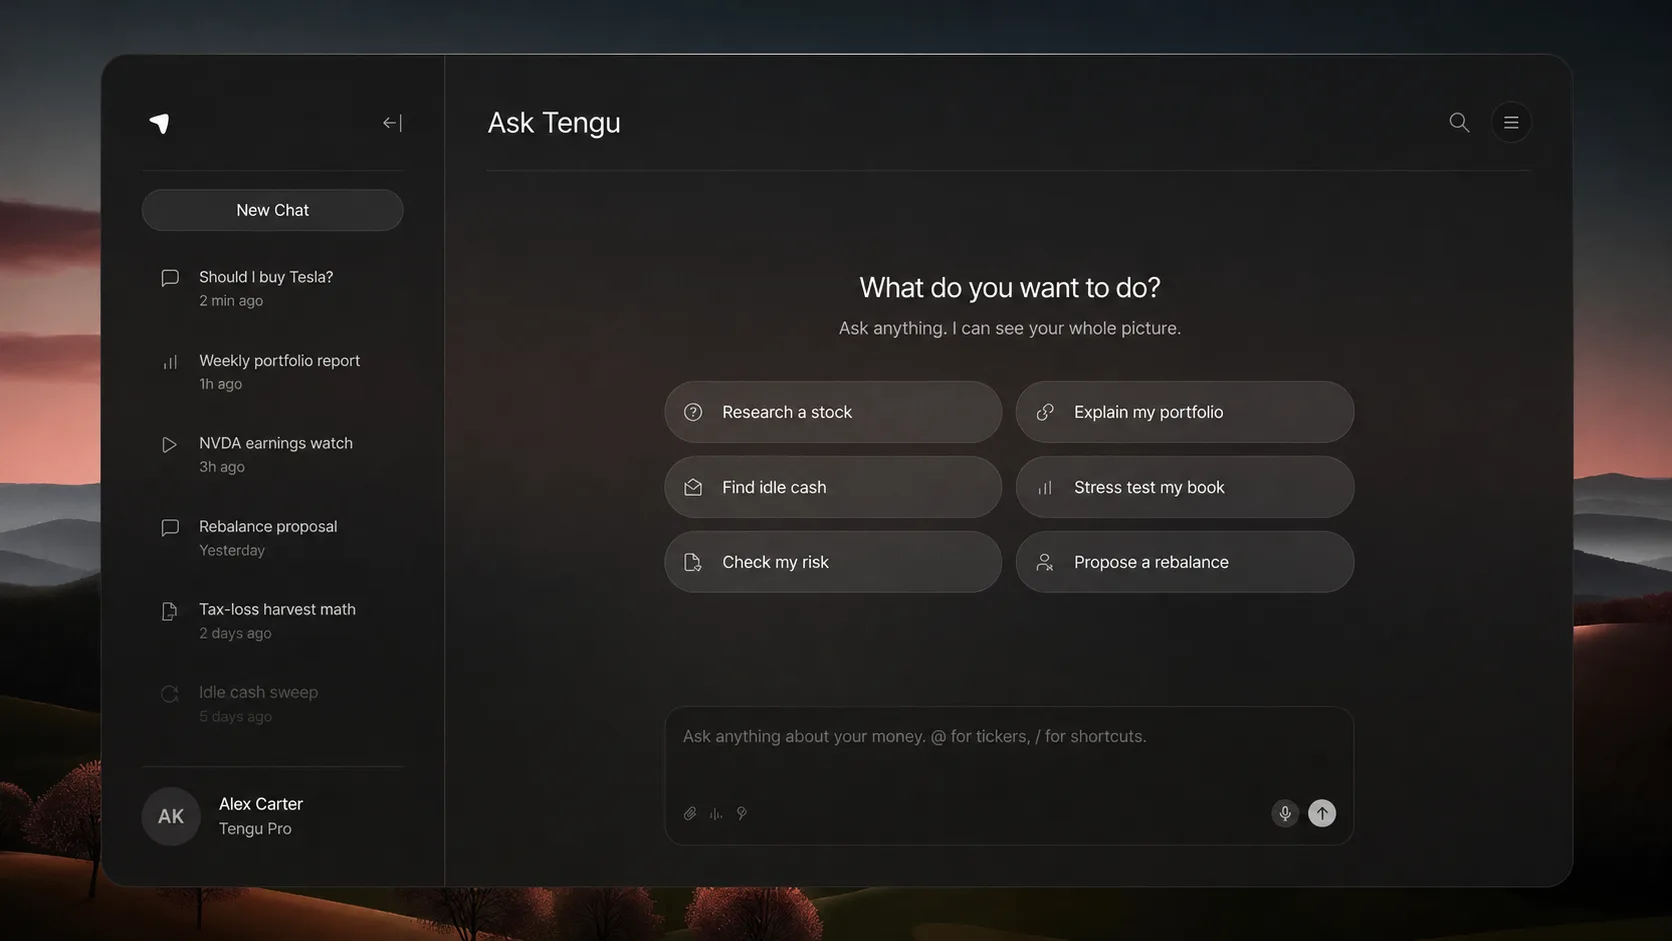Image resolution: width=1672 pixels, height=941 pixels.
Task: Choose the Find idle cash suggestion
Action: coord(833,487)
